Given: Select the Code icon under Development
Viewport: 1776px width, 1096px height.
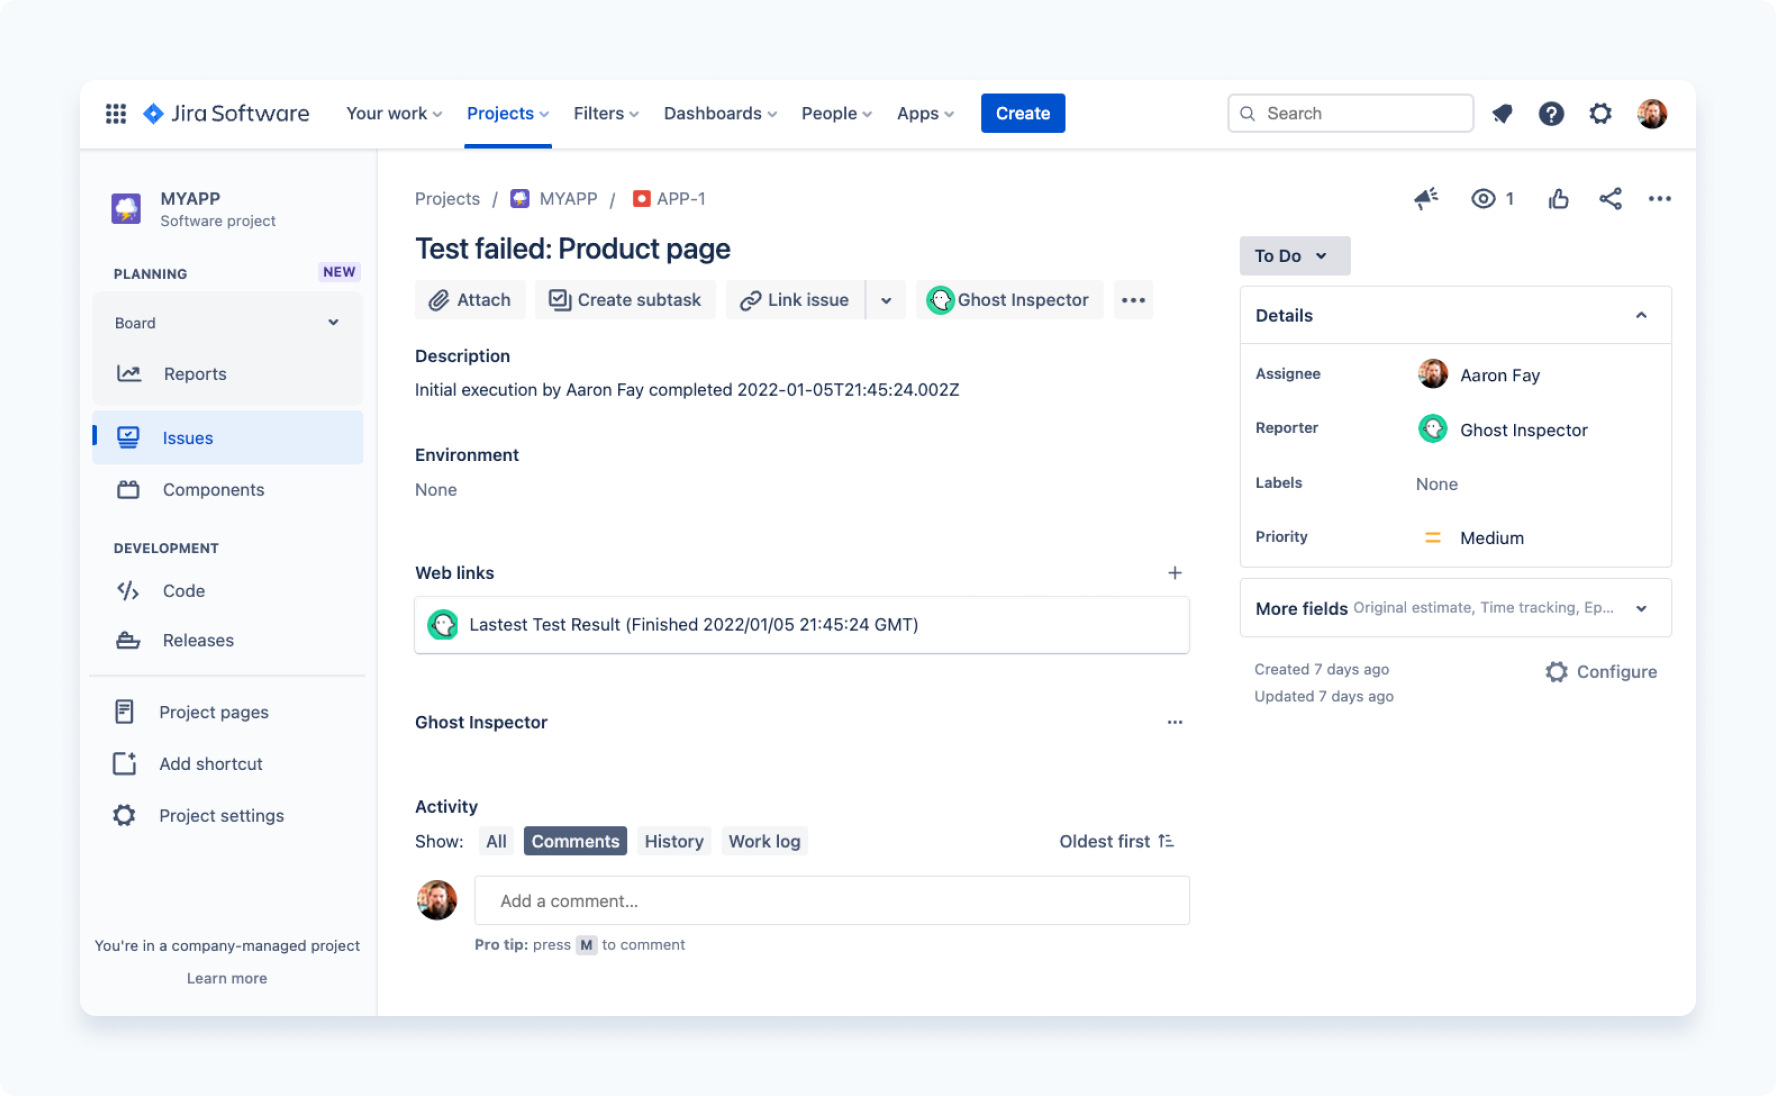Looking at the screenshot, I should coord(127,591).
